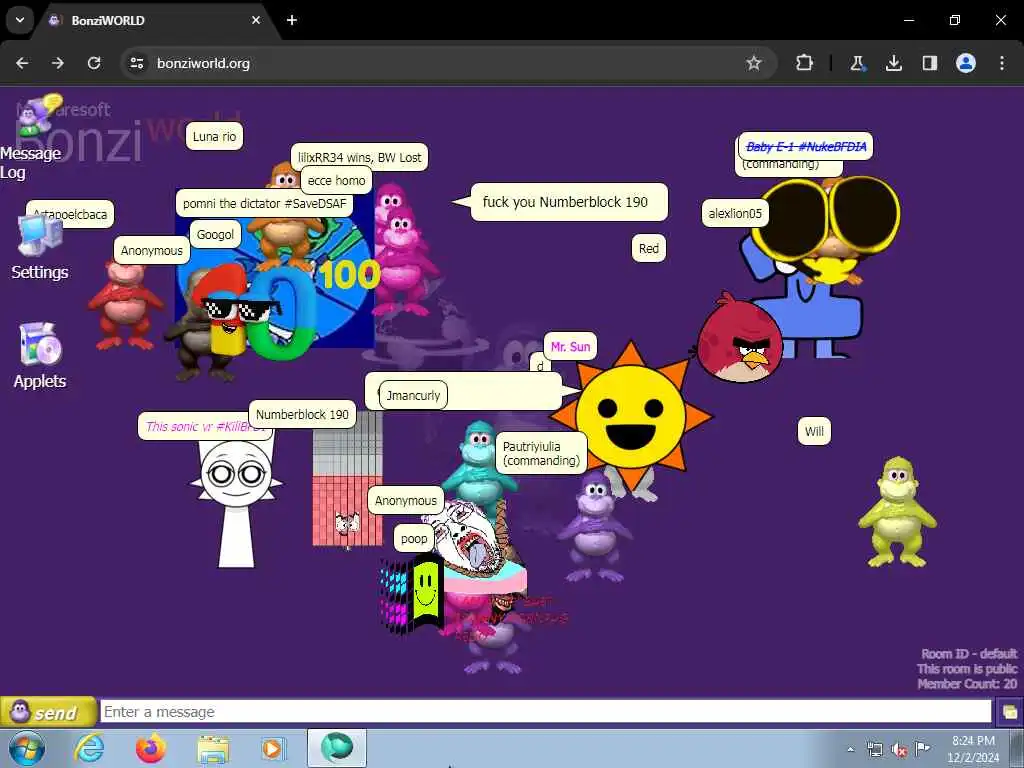Expand the tab search dropdown arrow
Screen dimensions: 1024x768
click(x=20, y=20)
